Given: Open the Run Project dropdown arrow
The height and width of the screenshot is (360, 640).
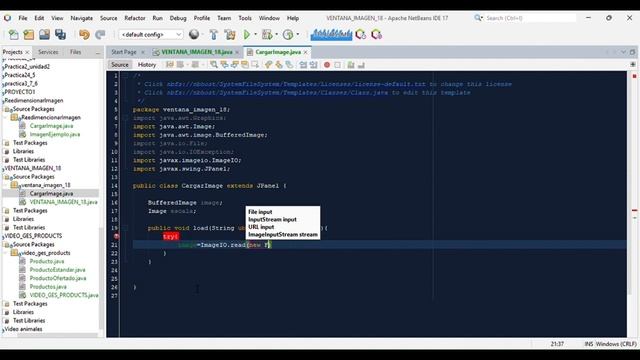Looking at the screenshot, I should [256, 35].
